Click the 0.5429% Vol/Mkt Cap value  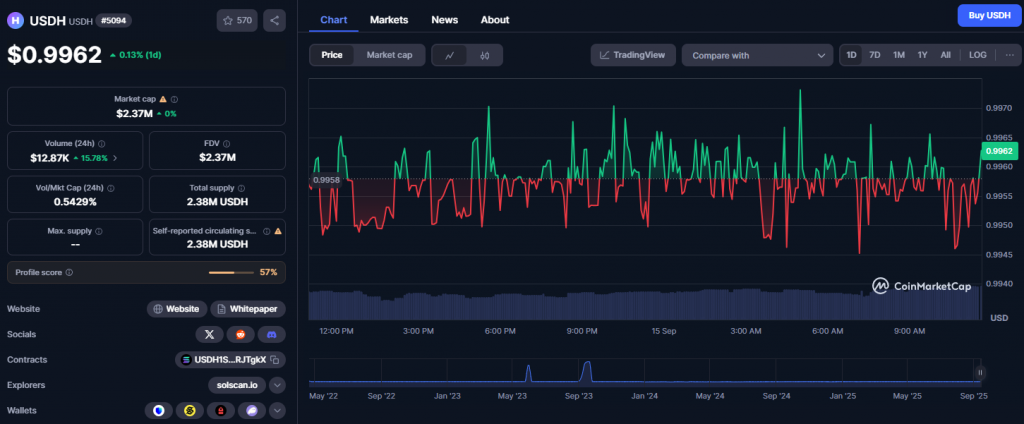pyautogui.click(x=75, y=202)
